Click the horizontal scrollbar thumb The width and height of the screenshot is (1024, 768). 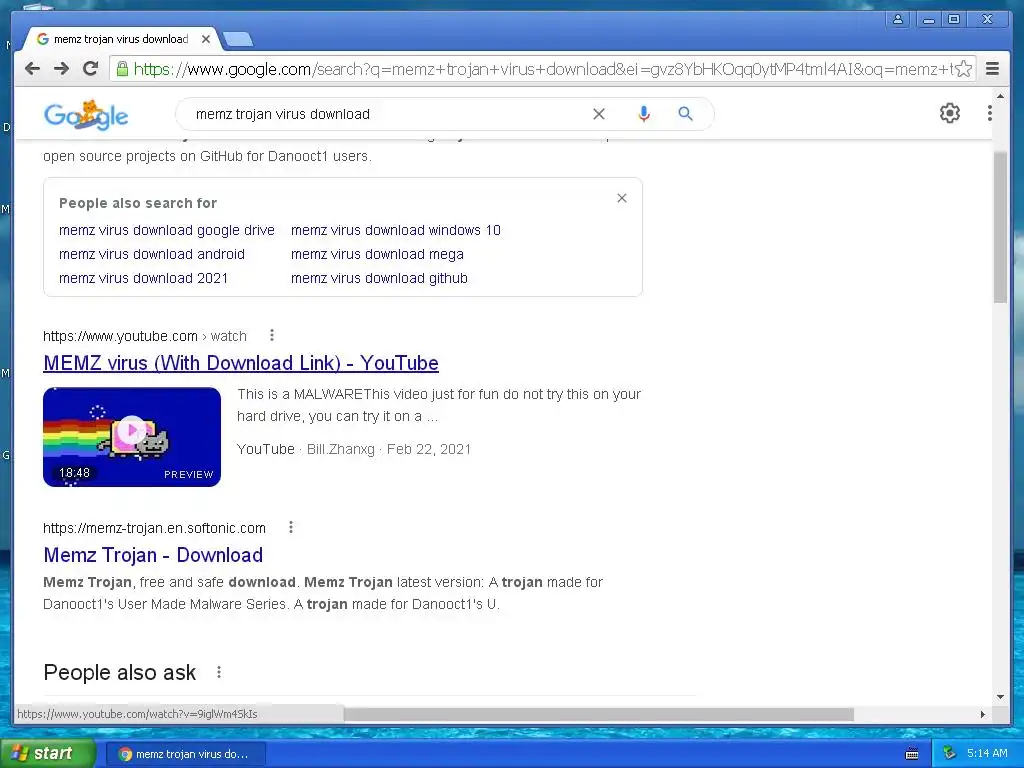[x=598, y=714]
